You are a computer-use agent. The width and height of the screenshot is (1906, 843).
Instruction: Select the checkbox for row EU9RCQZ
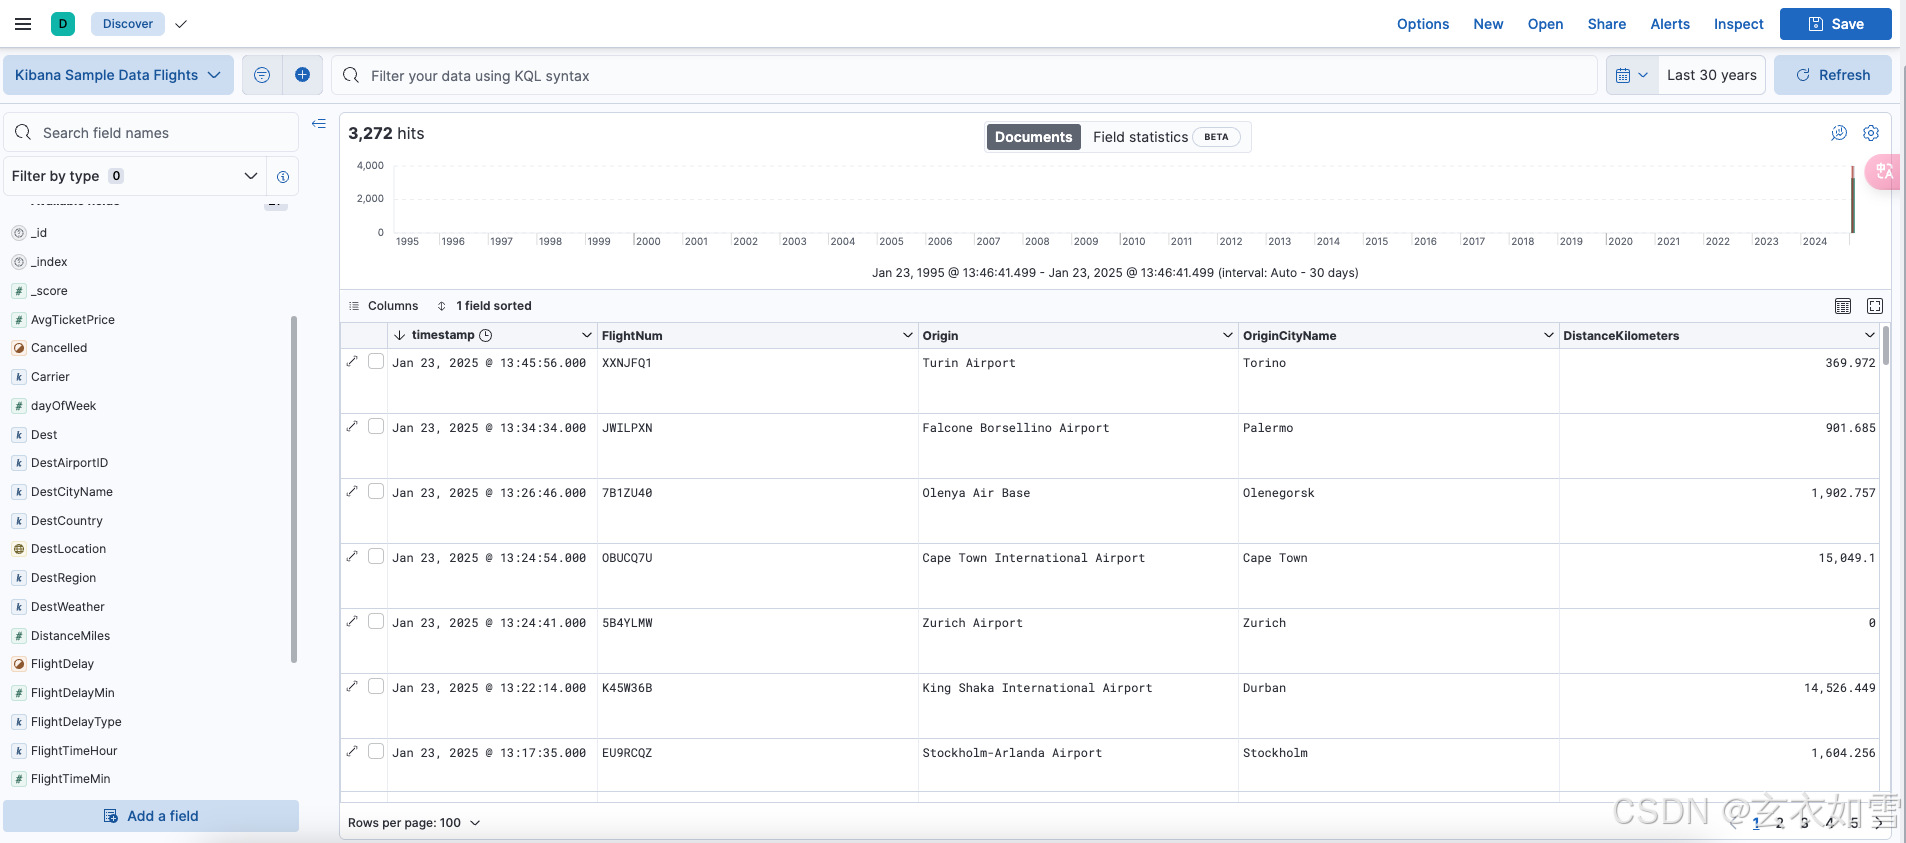pos(376,751)
